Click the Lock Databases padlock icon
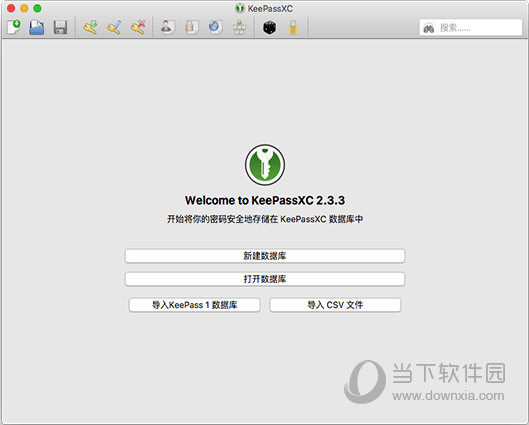This screenshot has height=425, width=529. click(293, 27)
